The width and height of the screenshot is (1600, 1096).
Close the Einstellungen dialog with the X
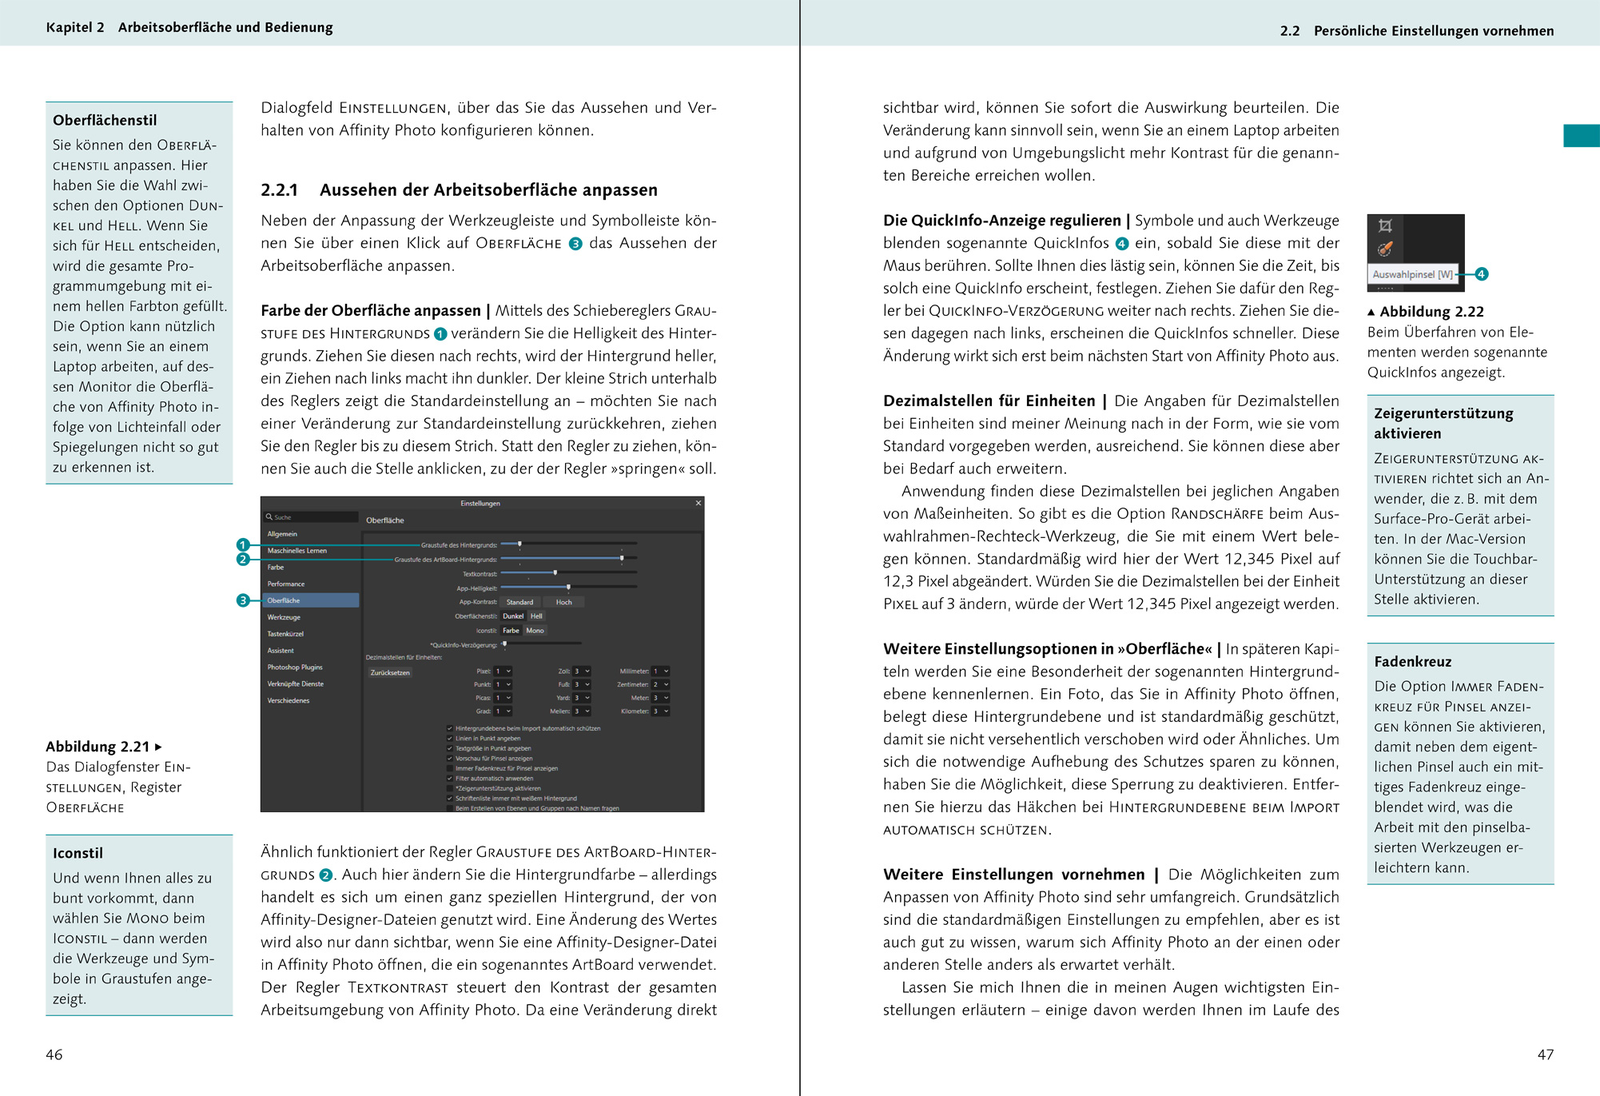(x=698, y=503)
